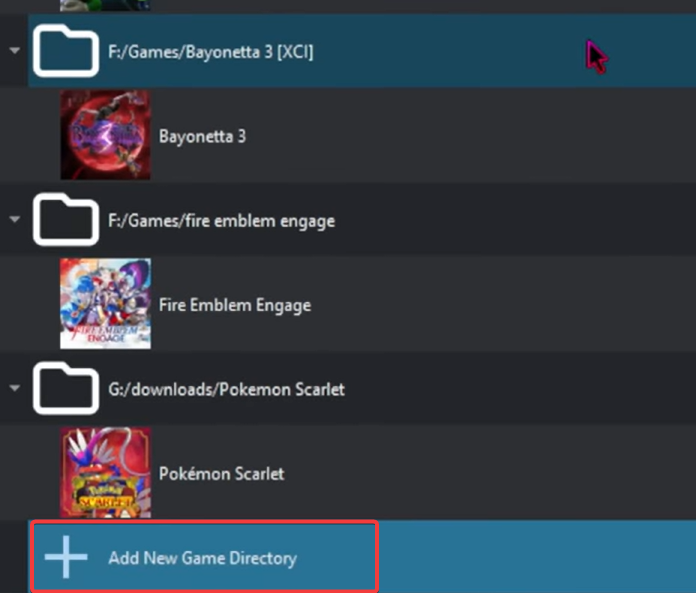Collapse the G:/downloads/Pokemon Scarlet directory arrow
The width and height of the screenshot is (696, 593).
tap(15, 388)
